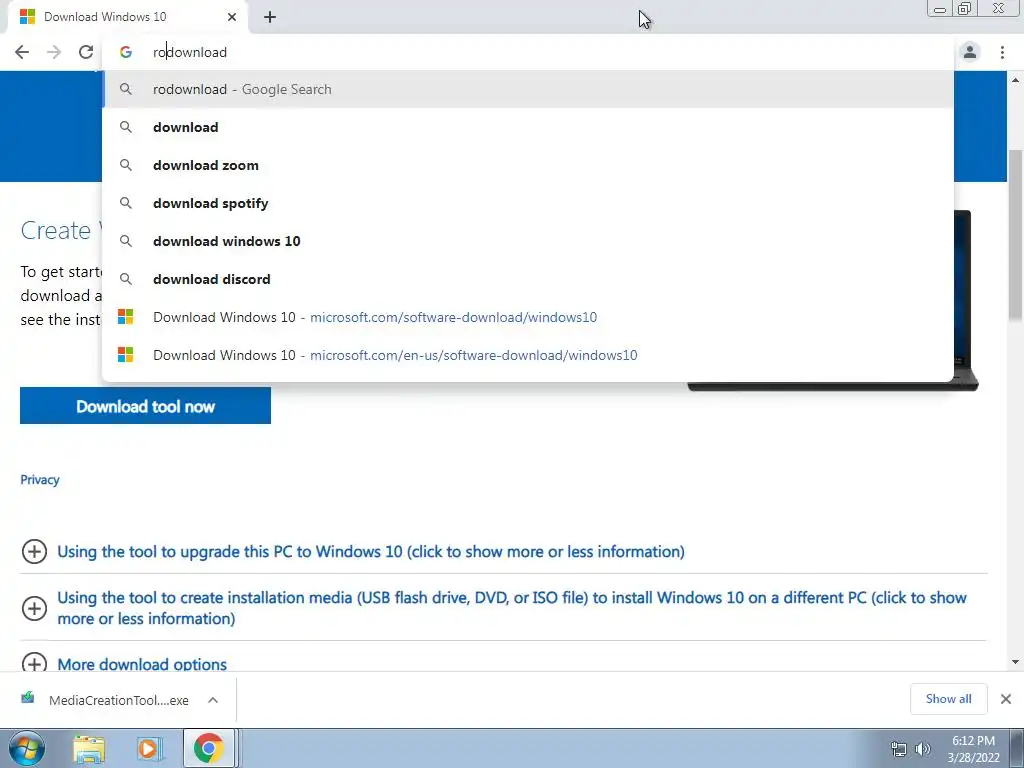1024x768 pixels.
Task: Click the page scrollbar up arrow
Action: click(1015, 80)
